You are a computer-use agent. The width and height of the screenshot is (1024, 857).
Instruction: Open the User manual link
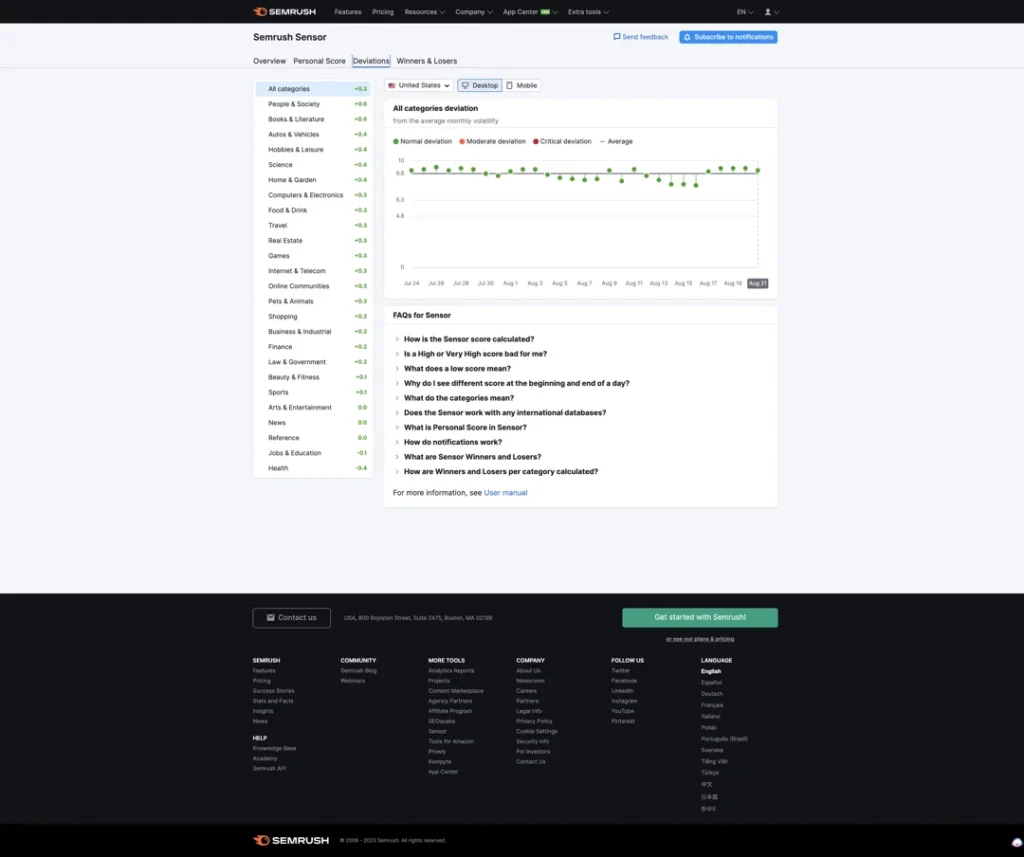(x=505, y=493)
